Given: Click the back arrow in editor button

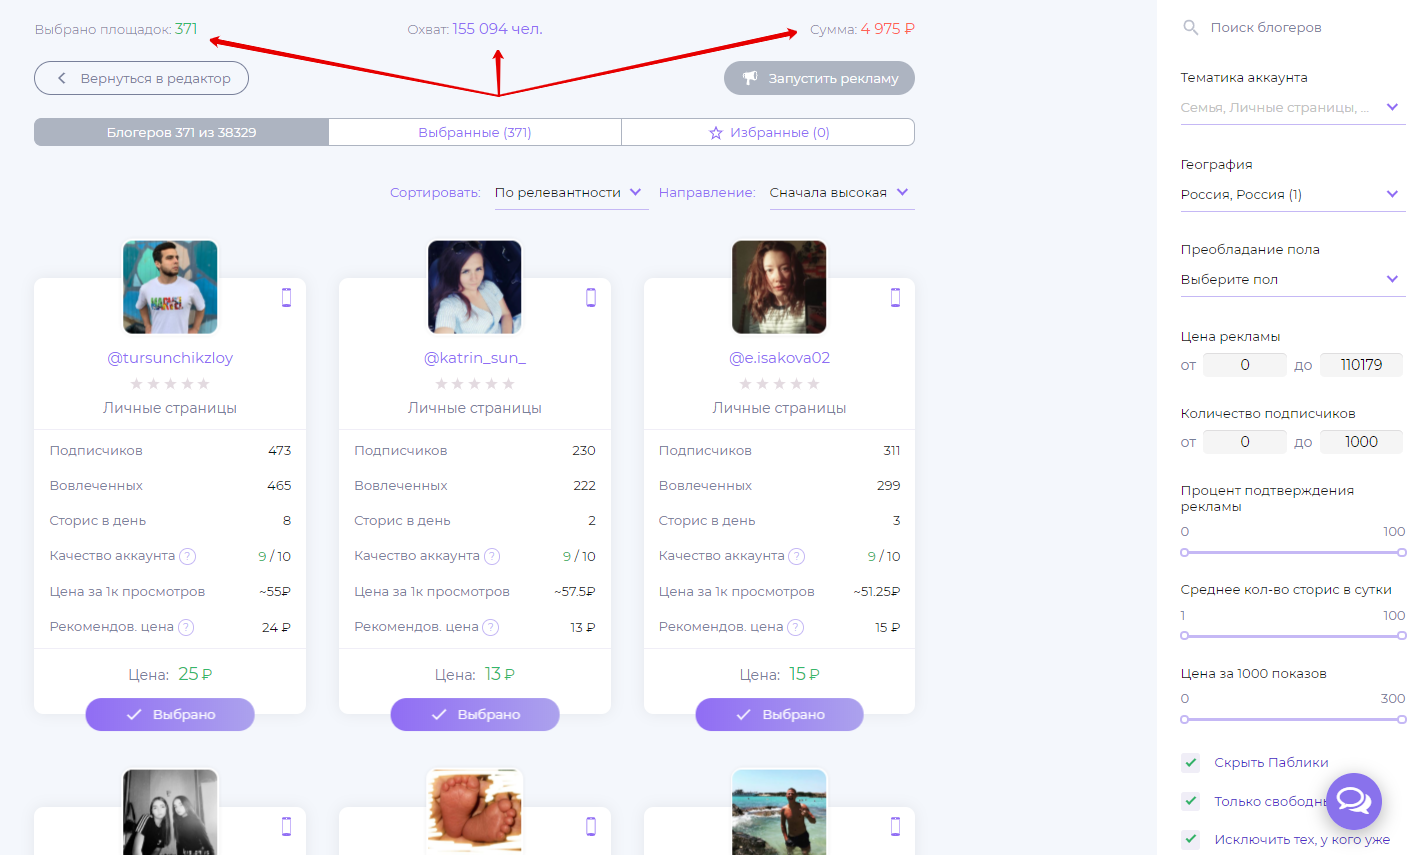Looking at the screenshot, I should tap(62, 78).
